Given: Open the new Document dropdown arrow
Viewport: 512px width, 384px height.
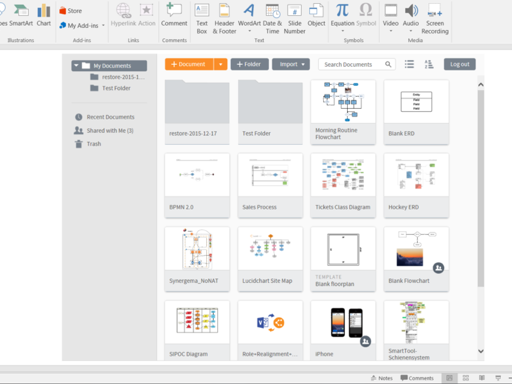Looking at the screenshot, I should [221, 64].
